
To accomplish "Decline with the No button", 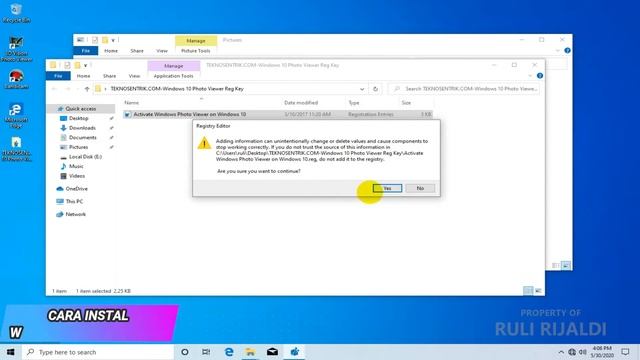I will pos(420,188).
